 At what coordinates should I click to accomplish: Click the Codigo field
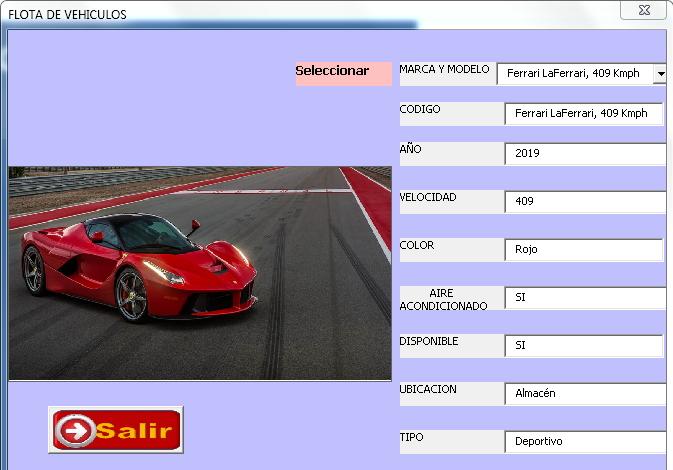(x=584, y=114)
